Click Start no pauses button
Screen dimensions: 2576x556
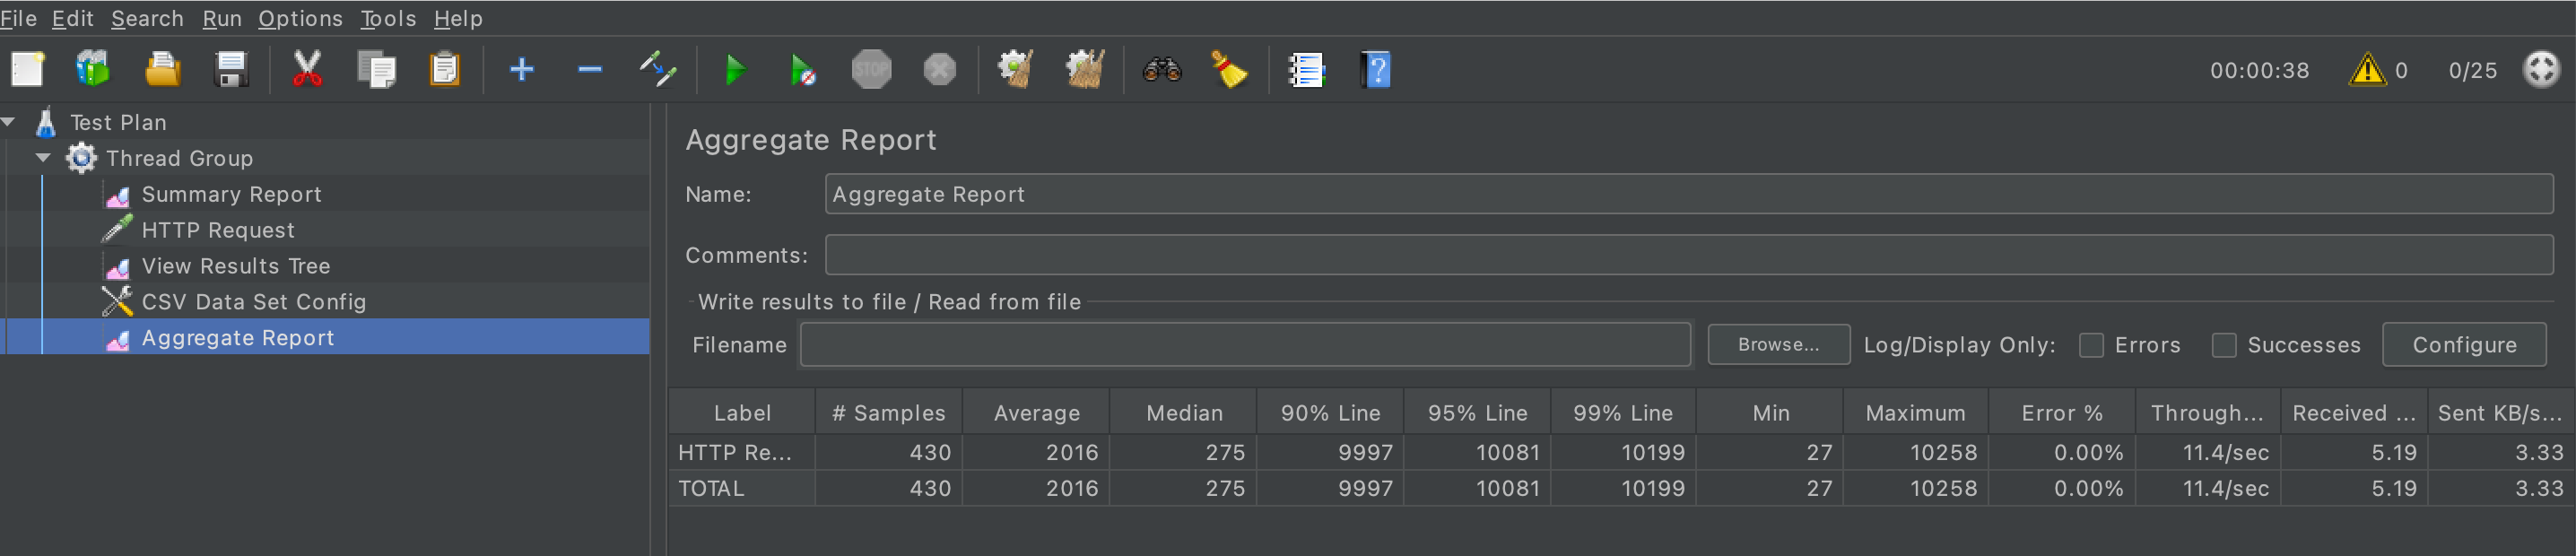pos(802,70)
